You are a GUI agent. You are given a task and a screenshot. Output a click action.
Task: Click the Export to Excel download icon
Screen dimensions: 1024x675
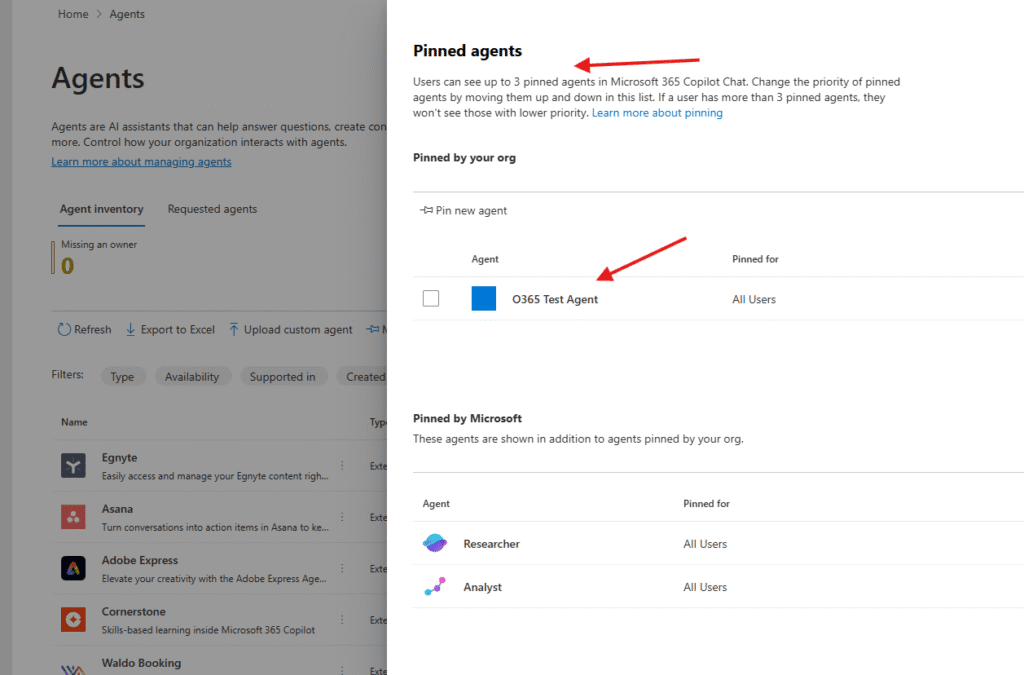tap(131, 329)
